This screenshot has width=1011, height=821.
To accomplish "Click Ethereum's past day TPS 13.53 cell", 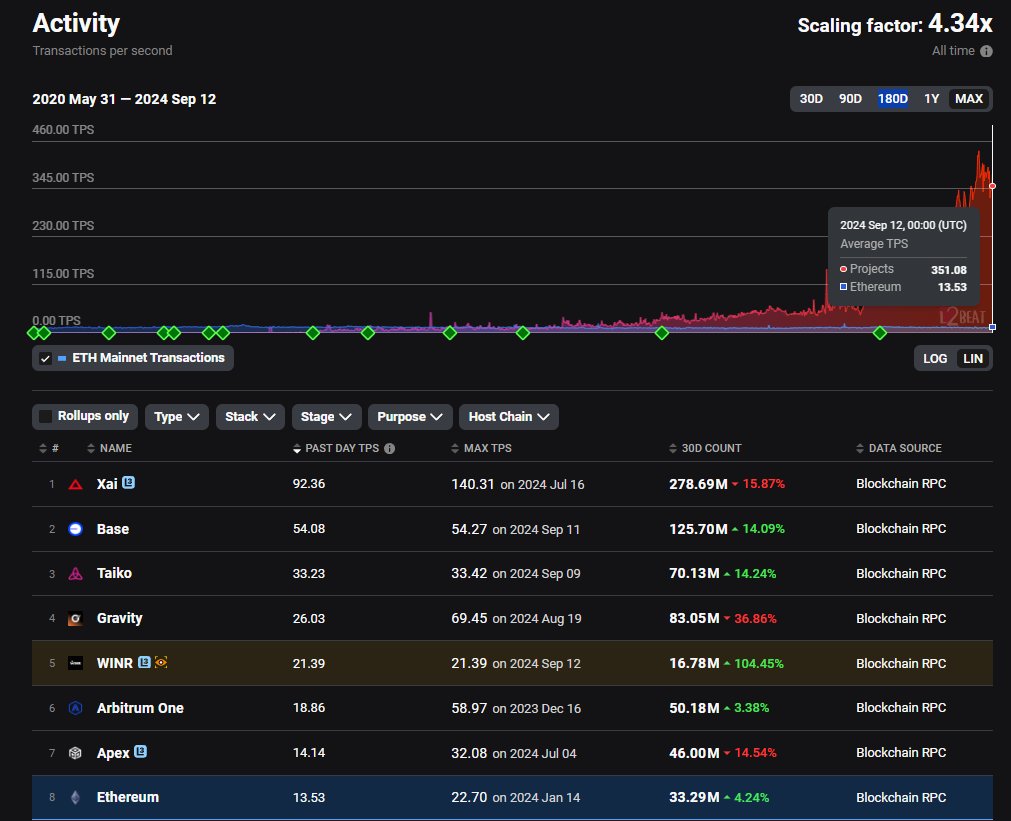I will coord(309,798).
